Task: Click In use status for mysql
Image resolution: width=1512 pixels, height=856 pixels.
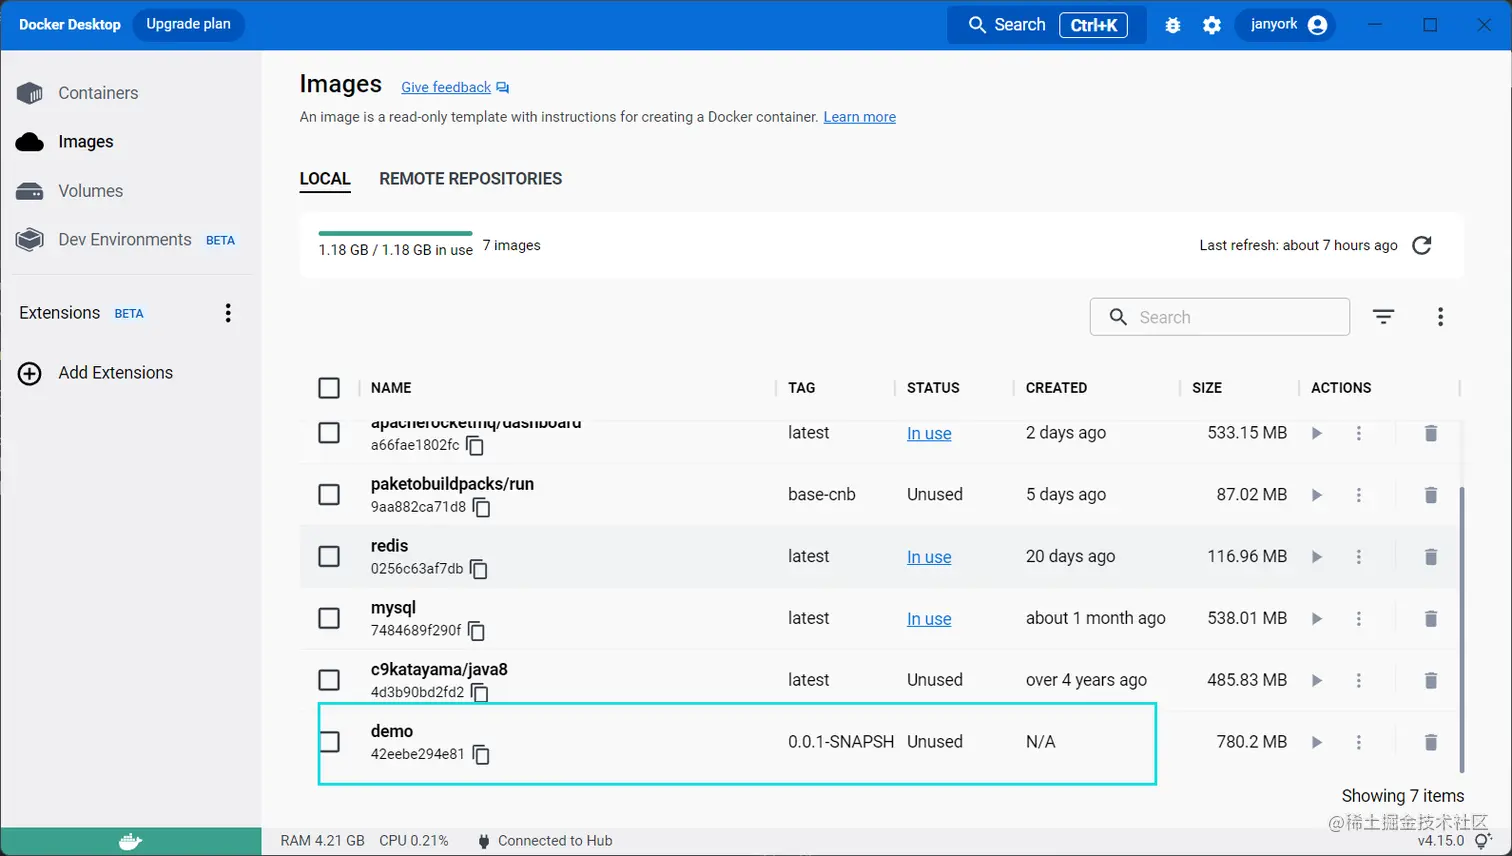Action: pos(929,619)
